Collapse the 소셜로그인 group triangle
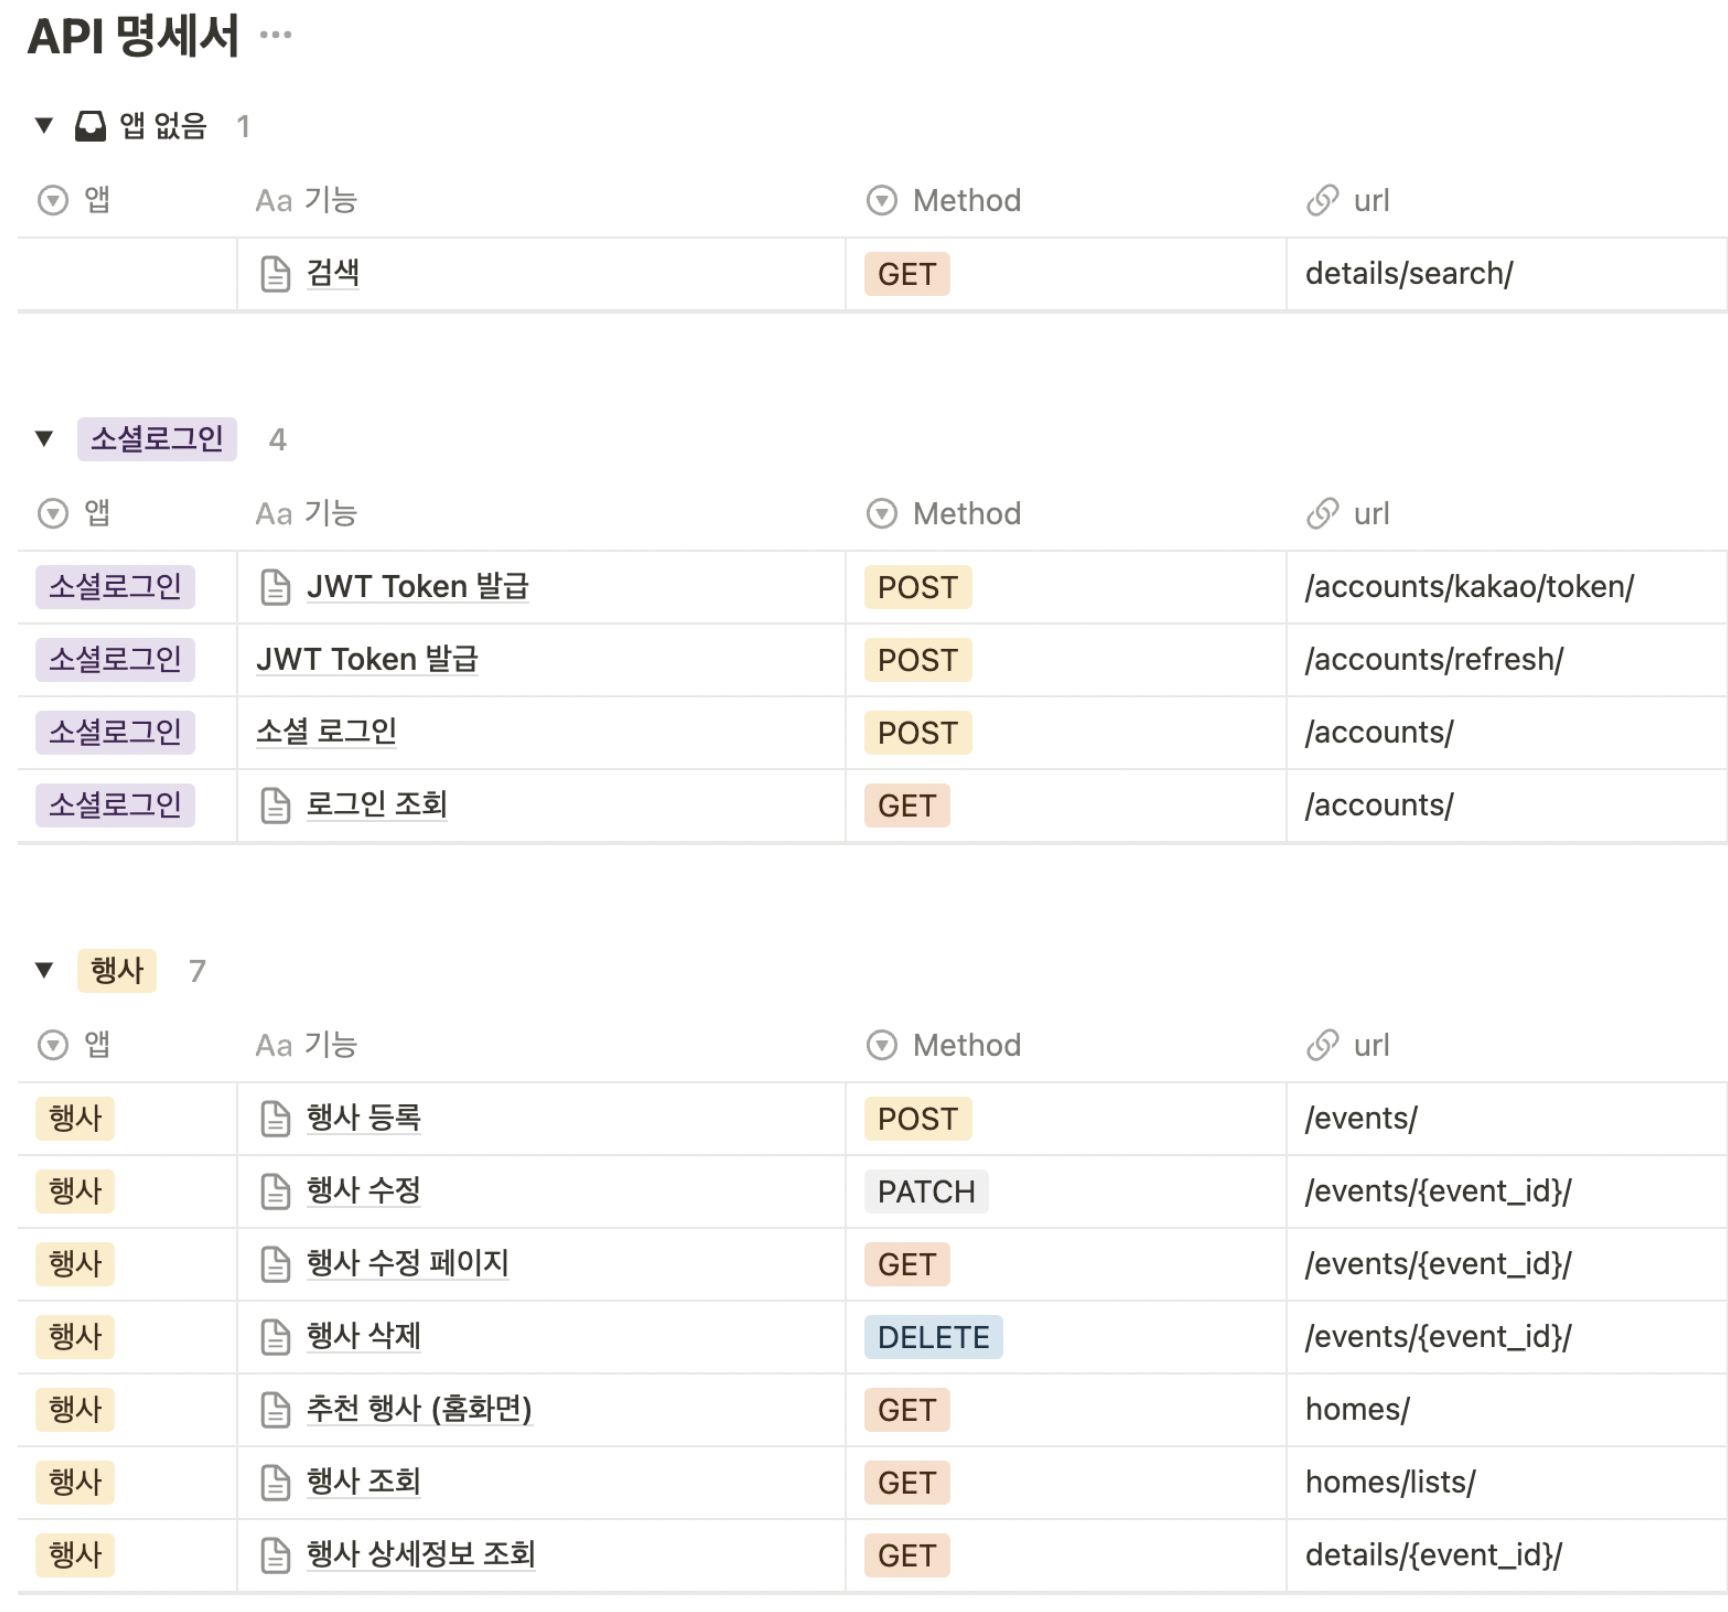This screenshot has height=1612, width=1728. coord(44,439)
